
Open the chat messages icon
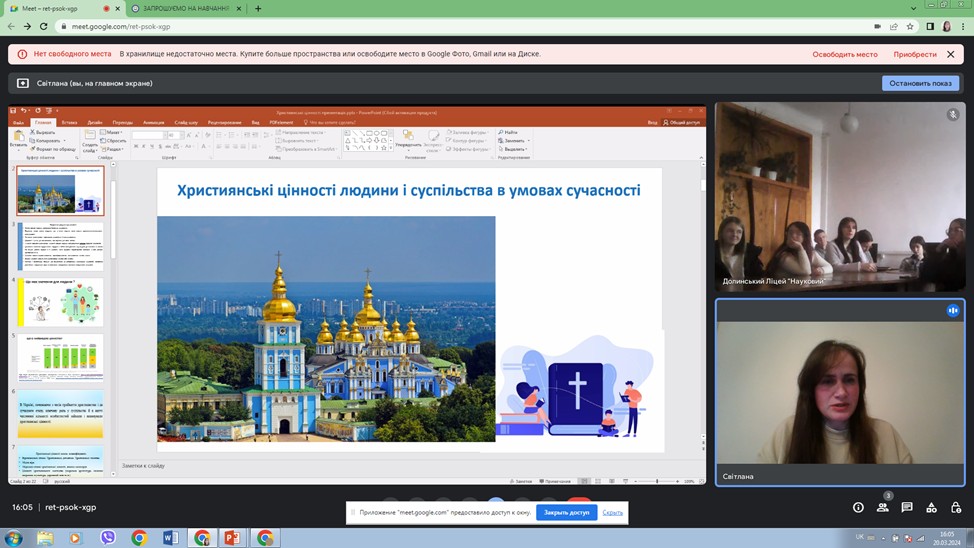tap(907, 508)
